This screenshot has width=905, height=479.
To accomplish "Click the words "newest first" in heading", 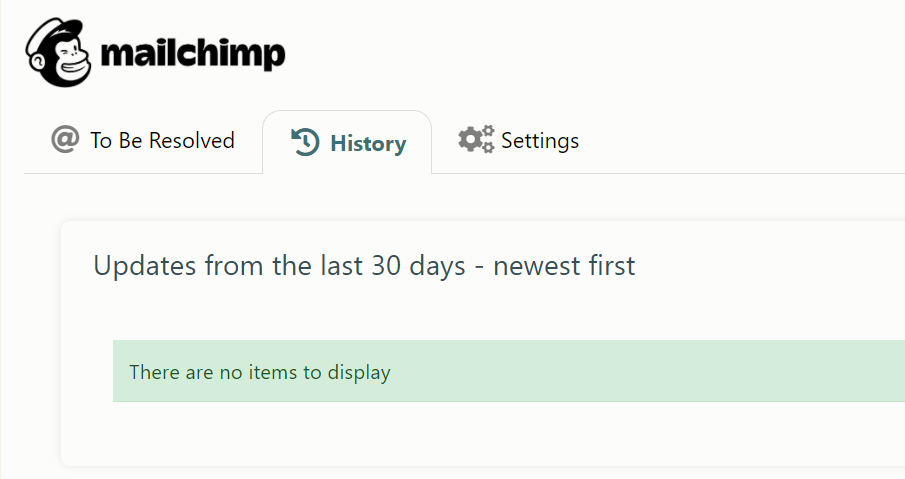I will (564, 266).
